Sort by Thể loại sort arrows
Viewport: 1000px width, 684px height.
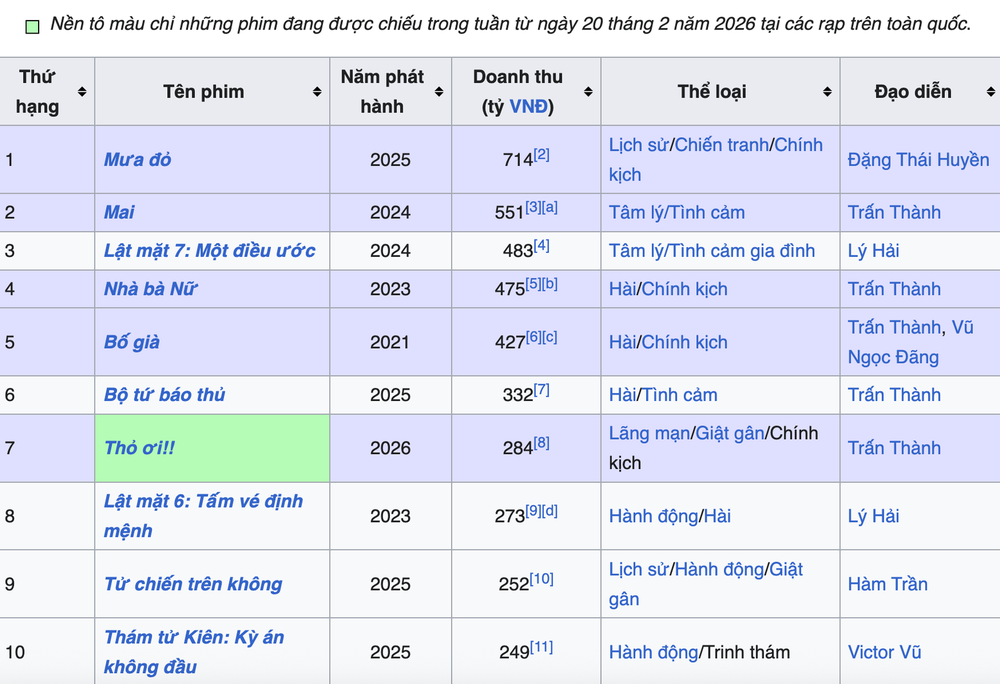(x=827, y=92)
